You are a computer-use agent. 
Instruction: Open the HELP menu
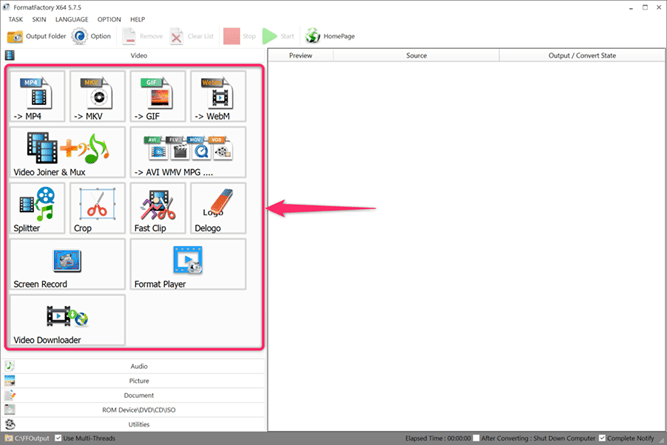point(137,20)
